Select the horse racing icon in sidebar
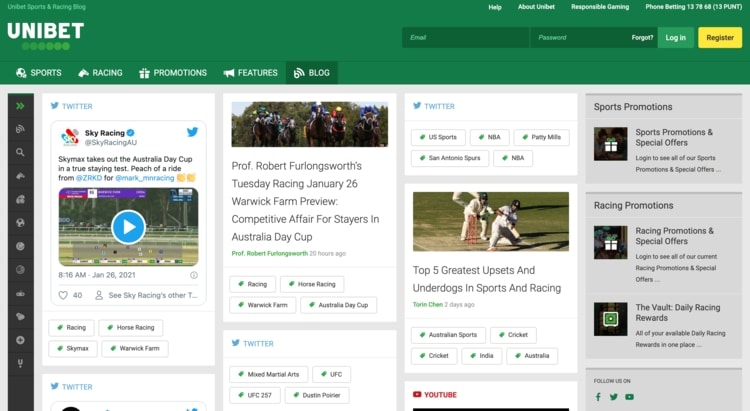The width and height of the screenshot is (750, 411). coord(20,176)
